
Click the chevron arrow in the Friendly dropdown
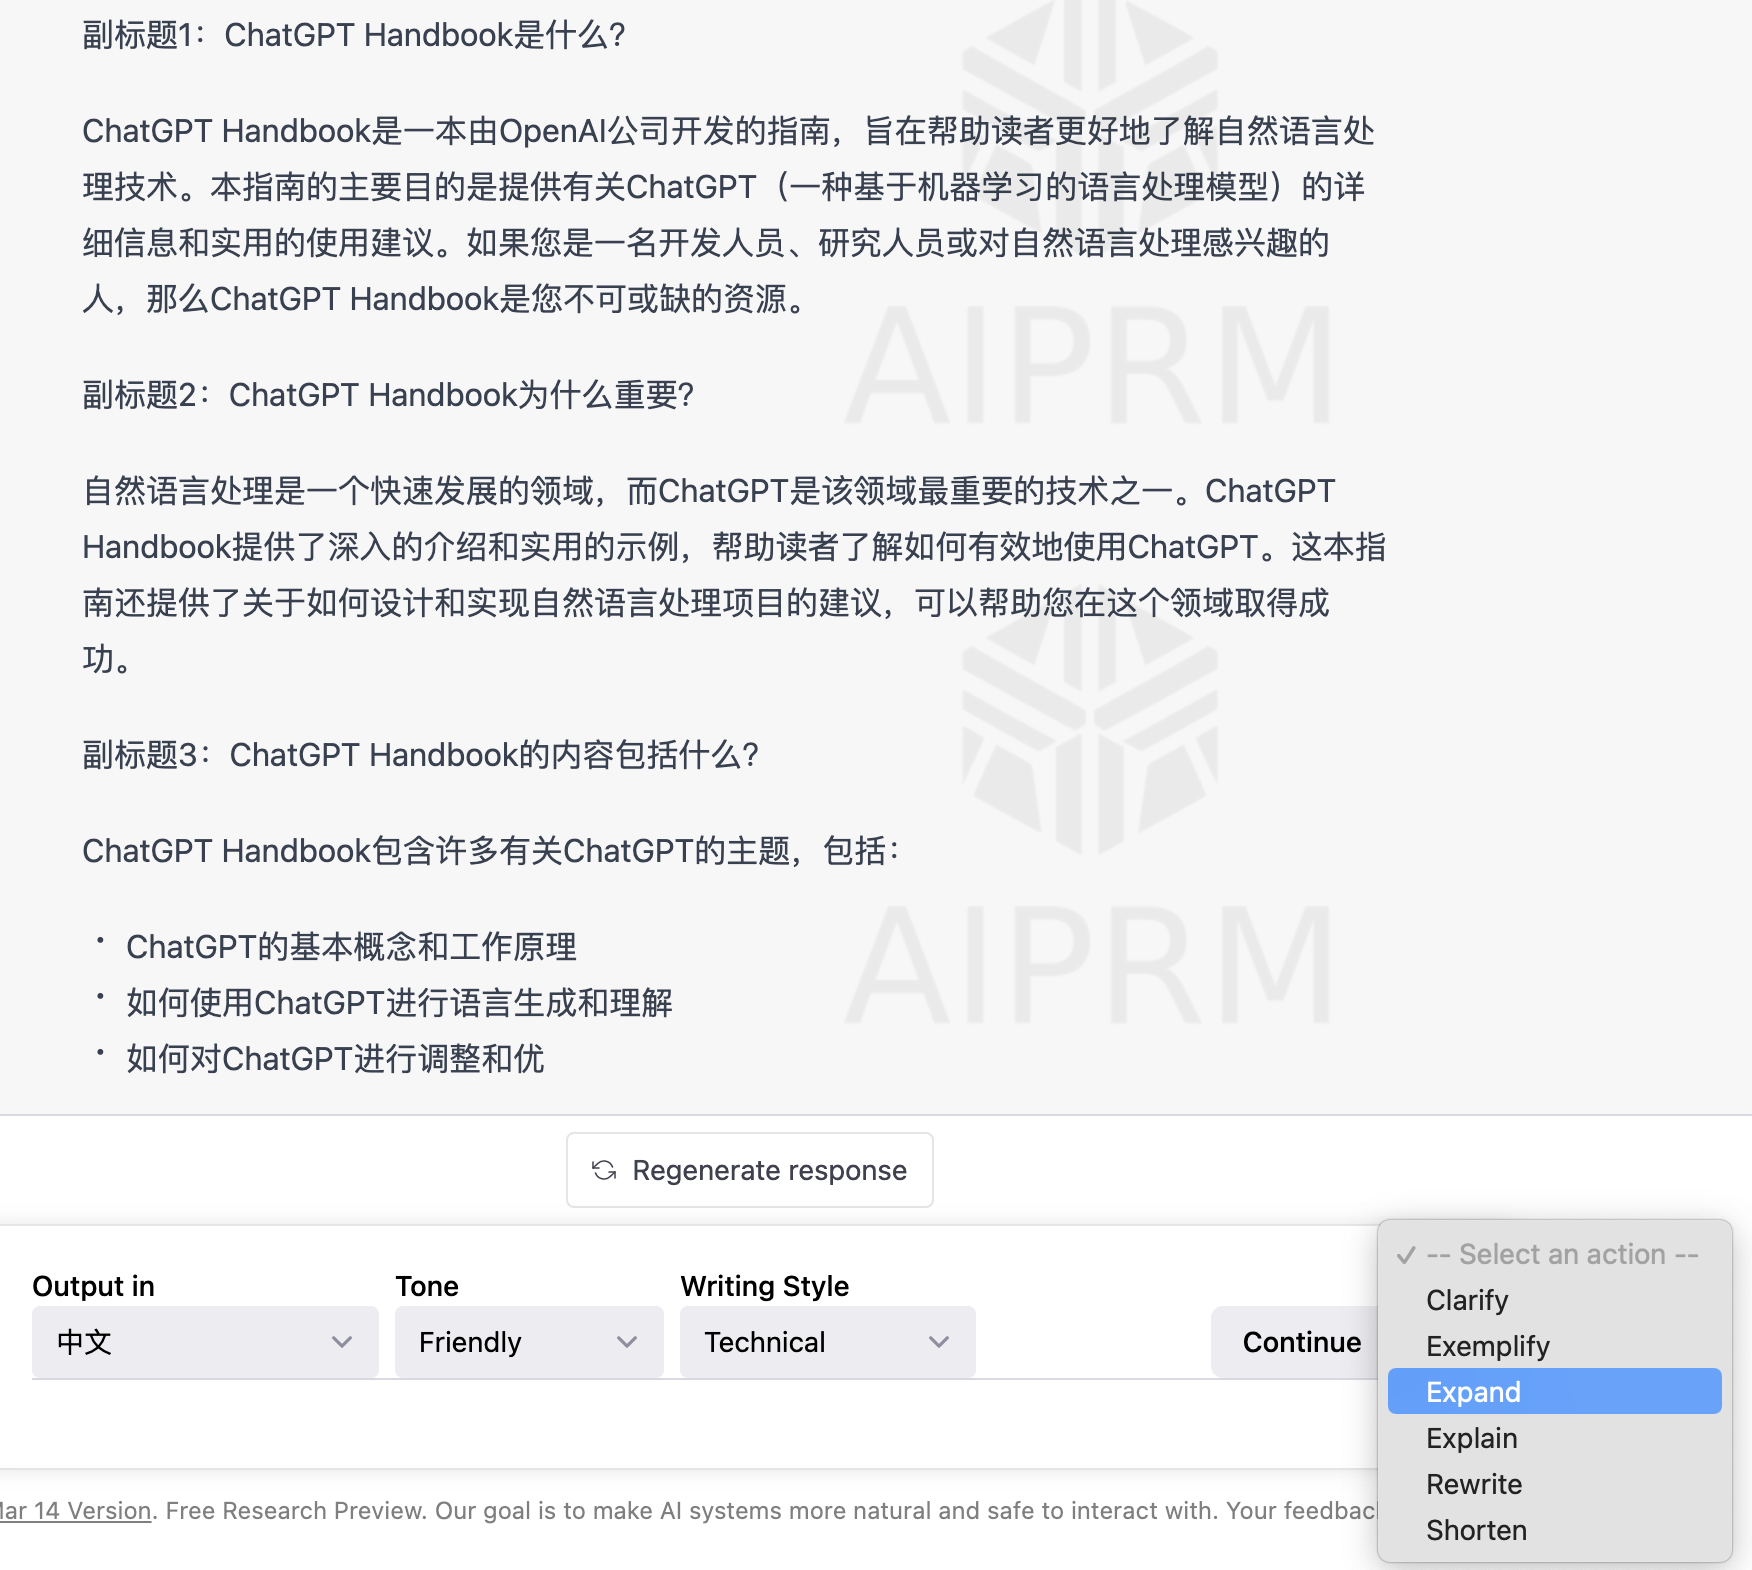pyautogui.click(x=627, y=1342)
